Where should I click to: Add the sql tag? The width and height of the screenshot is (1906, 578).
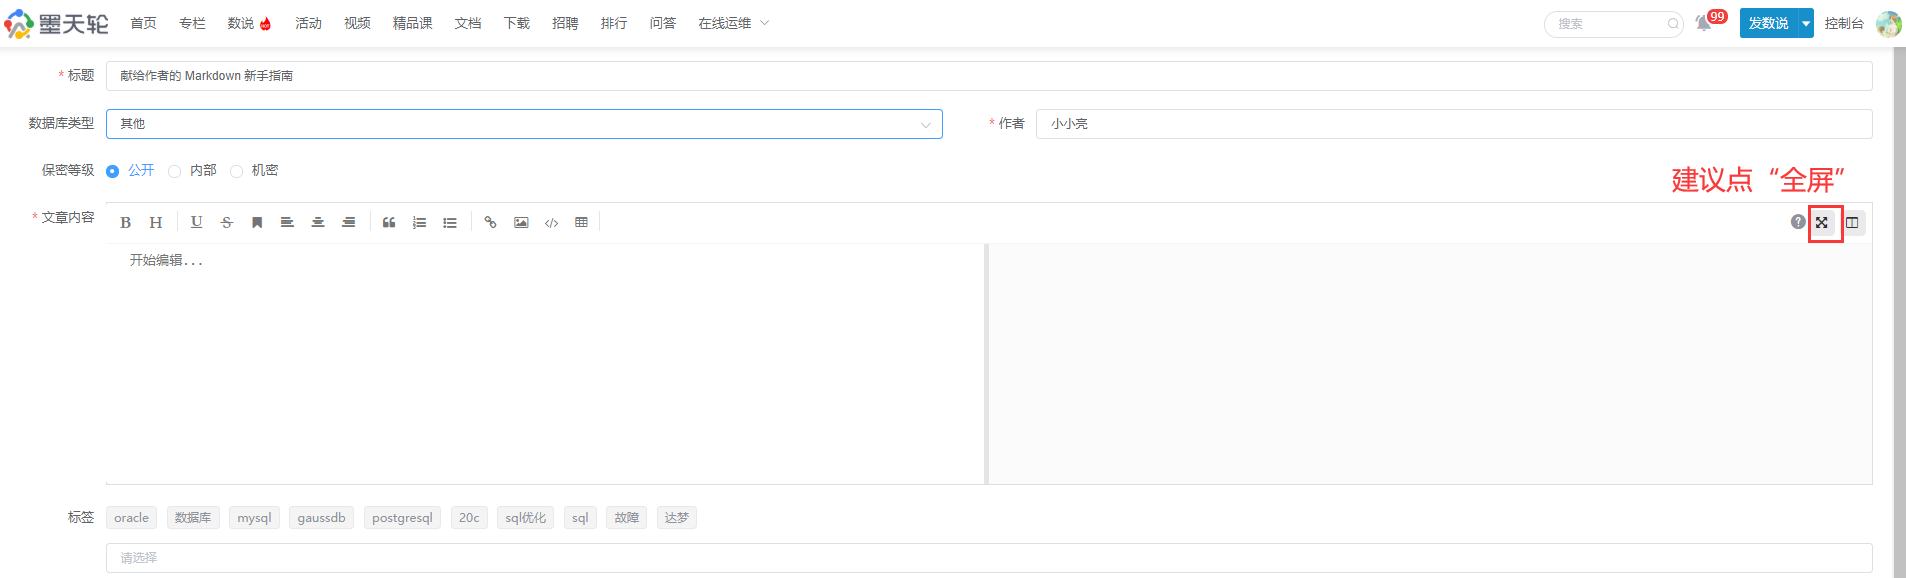click(580, 518)
